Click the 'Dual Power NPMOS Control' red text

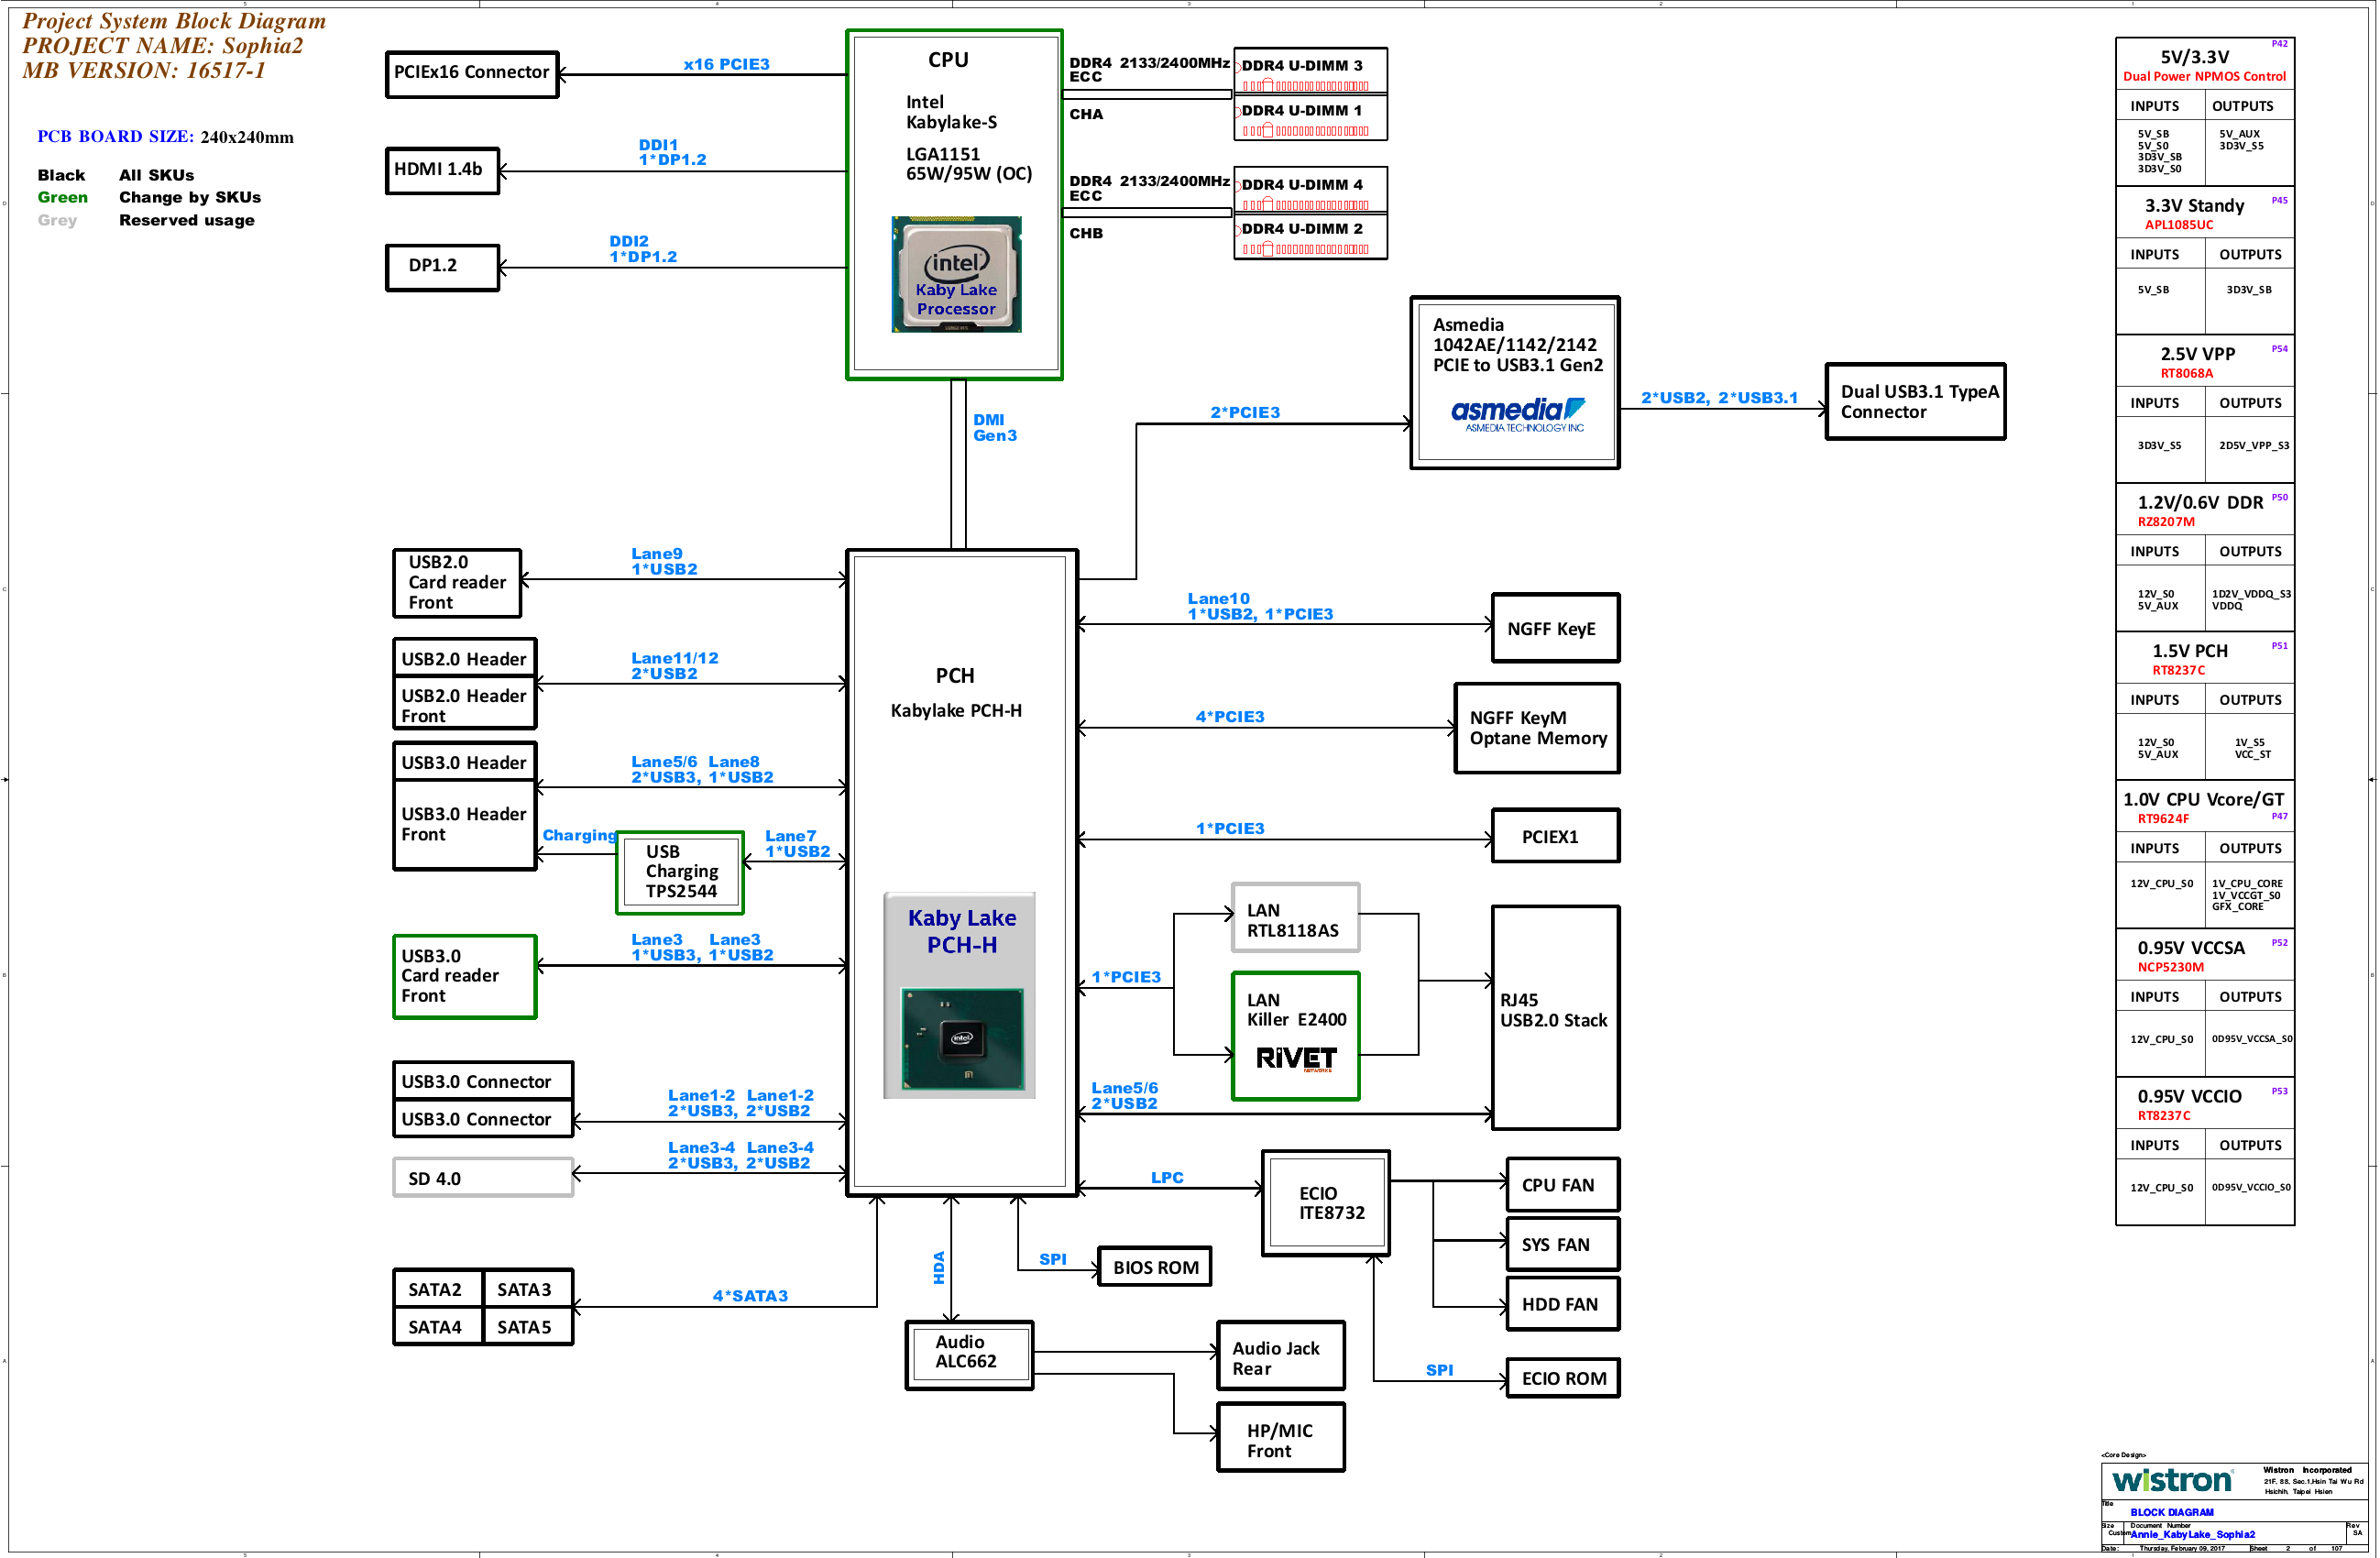click(x=2204, y=76)
